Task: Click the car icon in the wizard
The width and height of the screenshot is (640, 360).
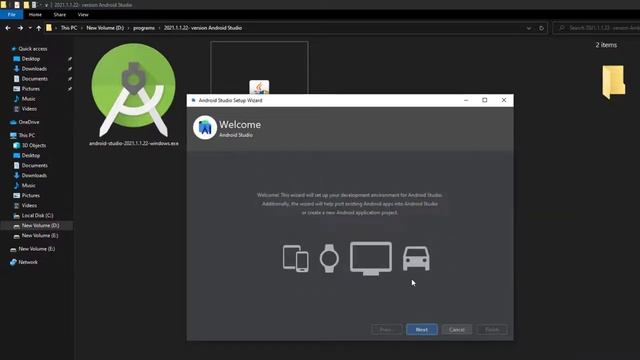Action: 416,258
